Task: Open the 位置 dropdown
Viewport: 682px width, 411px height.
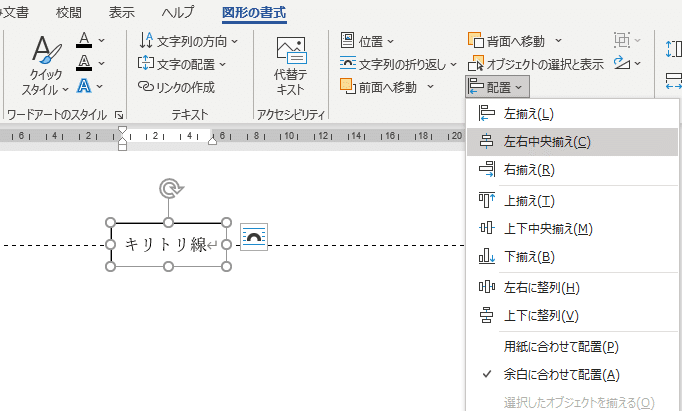Action: 367,41
